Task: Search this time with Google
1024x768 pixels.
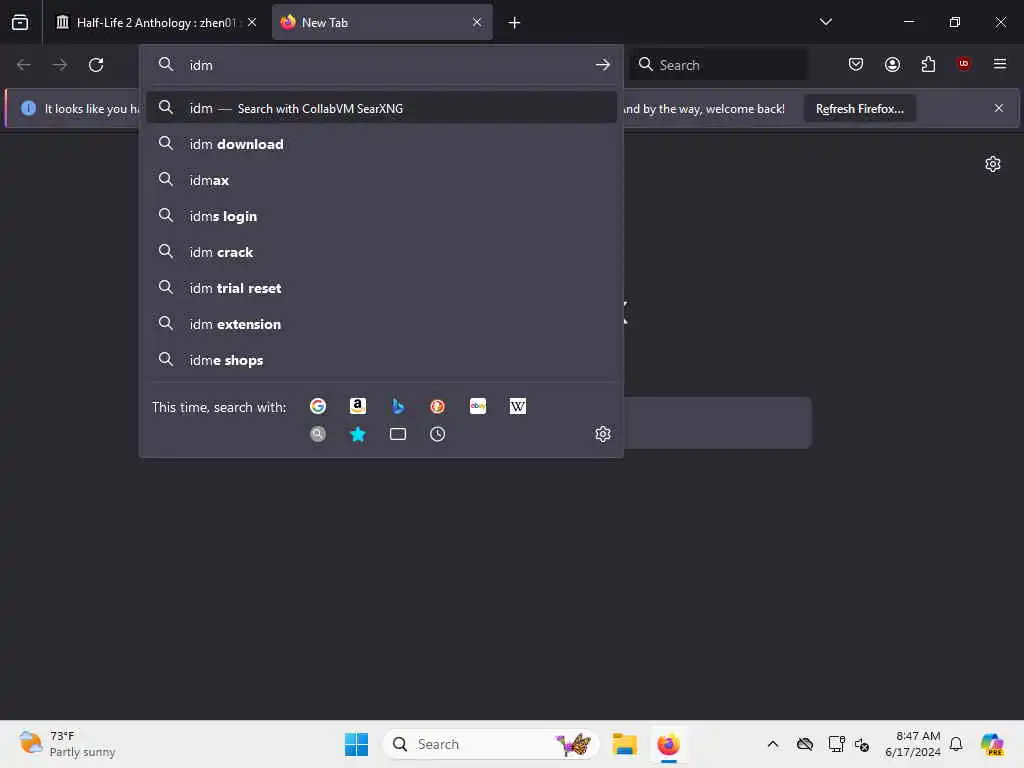Action: [318, 406]
